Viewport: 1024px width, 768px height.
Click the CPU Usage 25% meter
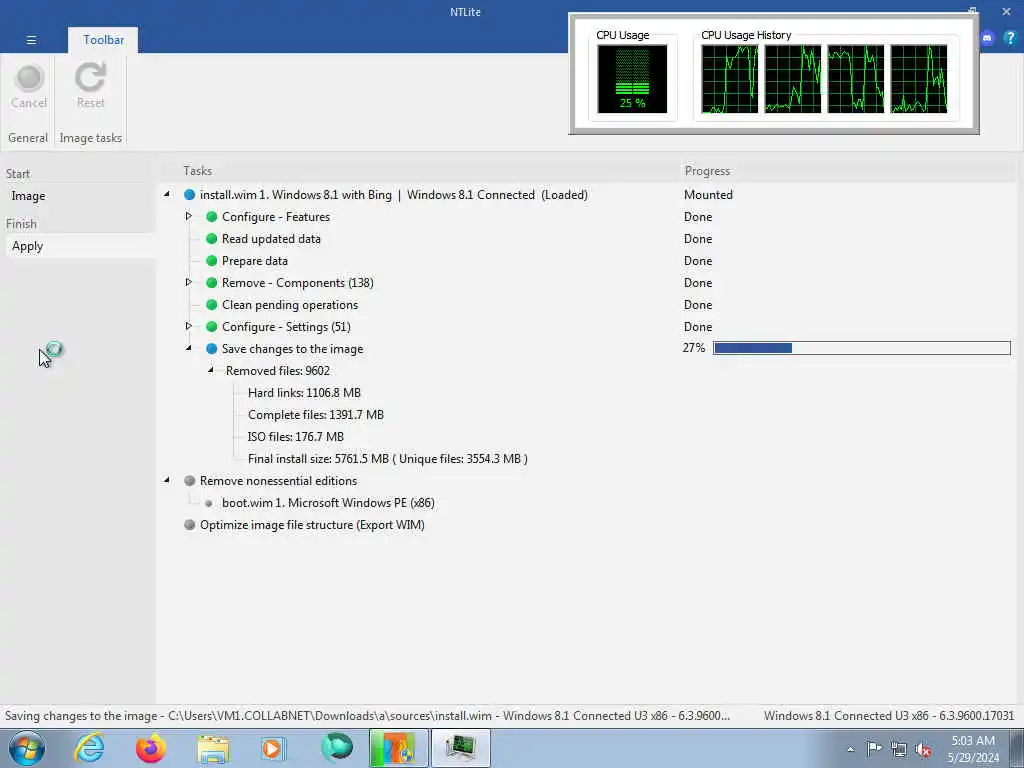632,79
